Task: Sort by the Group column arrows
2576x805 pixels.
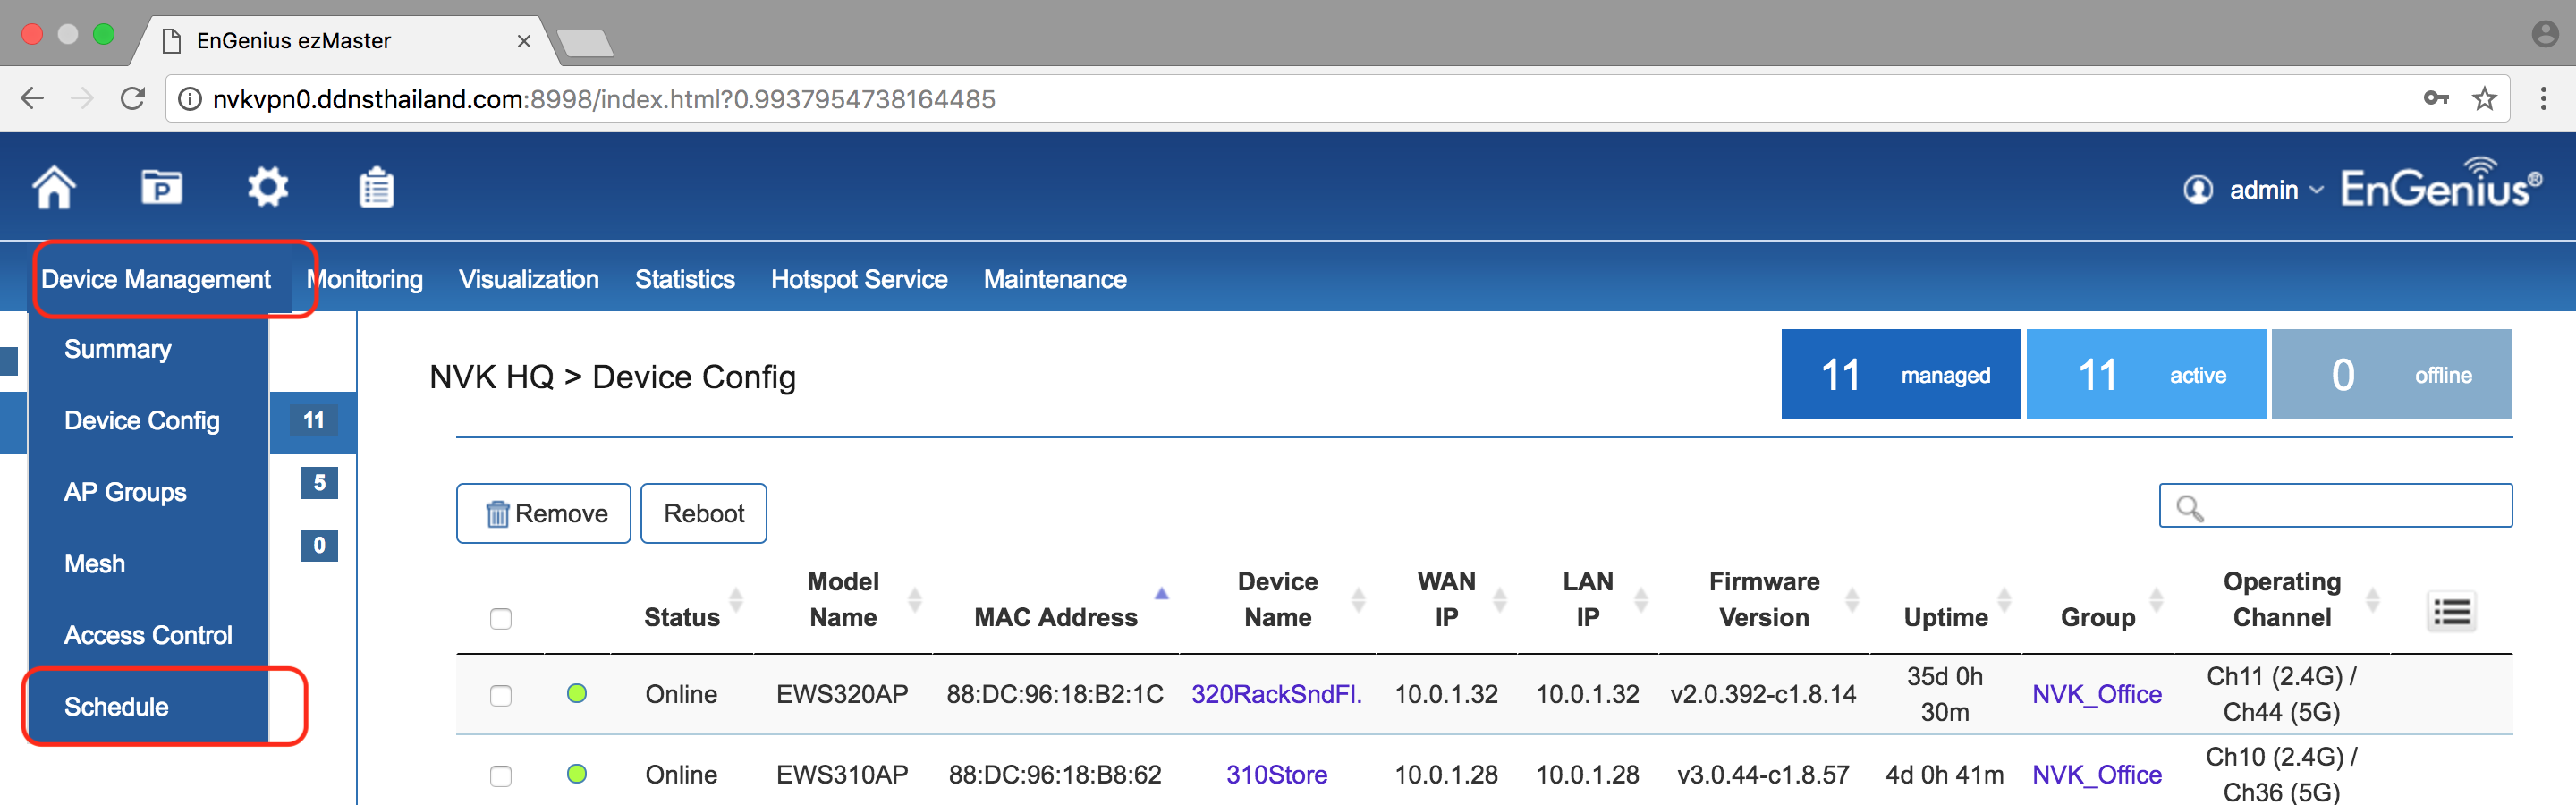Action: 2156,600
